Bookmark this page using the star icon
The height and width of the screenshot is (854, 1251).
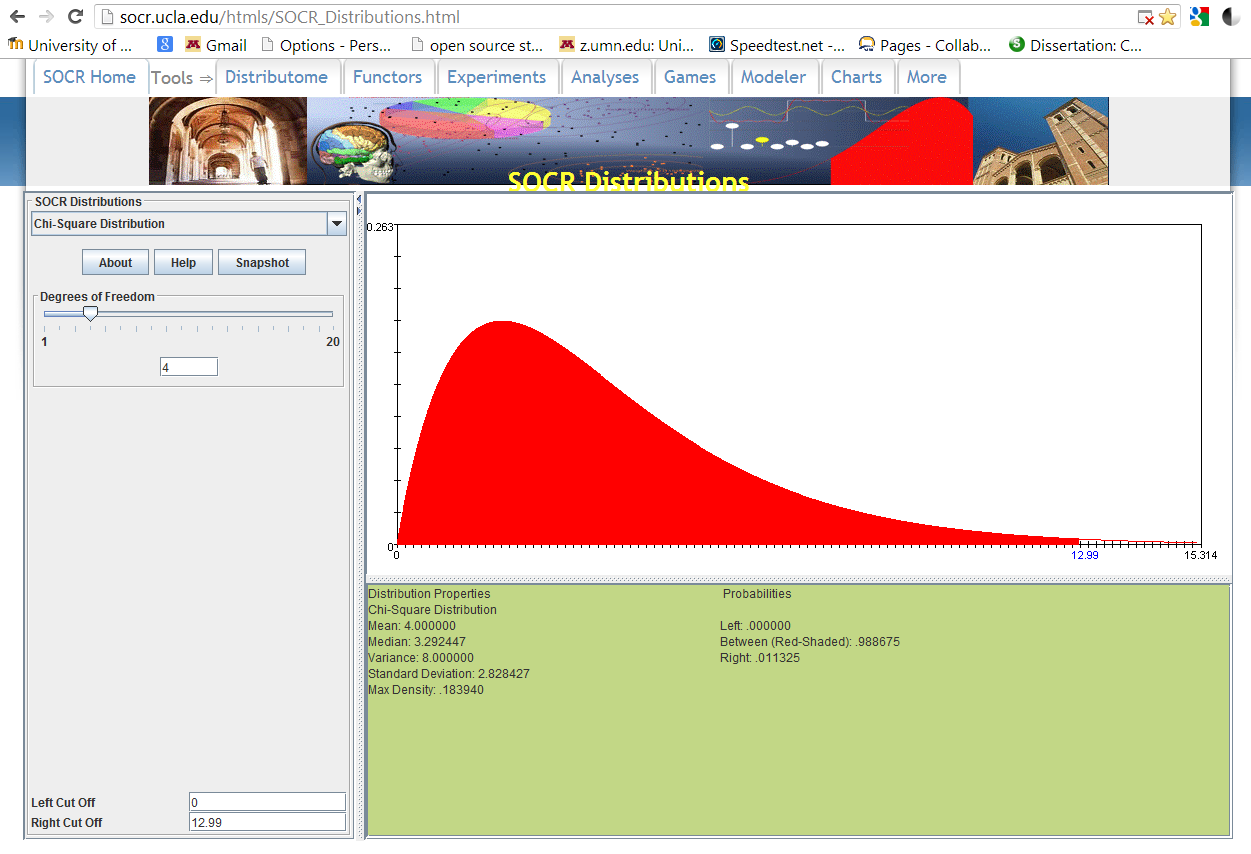pos(1167,17)
